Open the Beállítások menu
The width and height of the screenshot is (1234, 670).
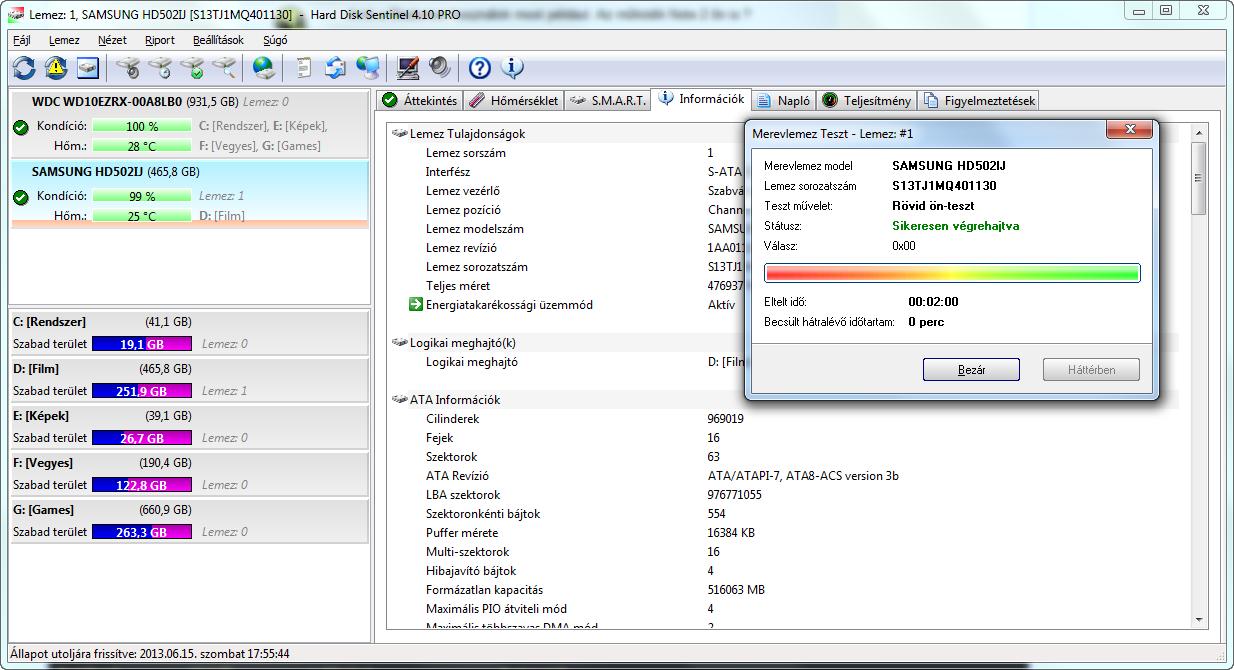coord(218,40)
